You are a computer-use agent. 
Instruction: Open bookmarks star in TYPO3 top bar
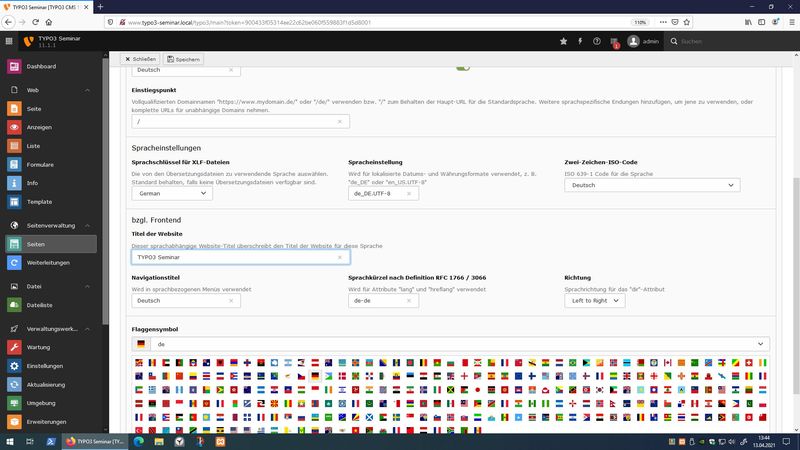(x=563, y=41)
